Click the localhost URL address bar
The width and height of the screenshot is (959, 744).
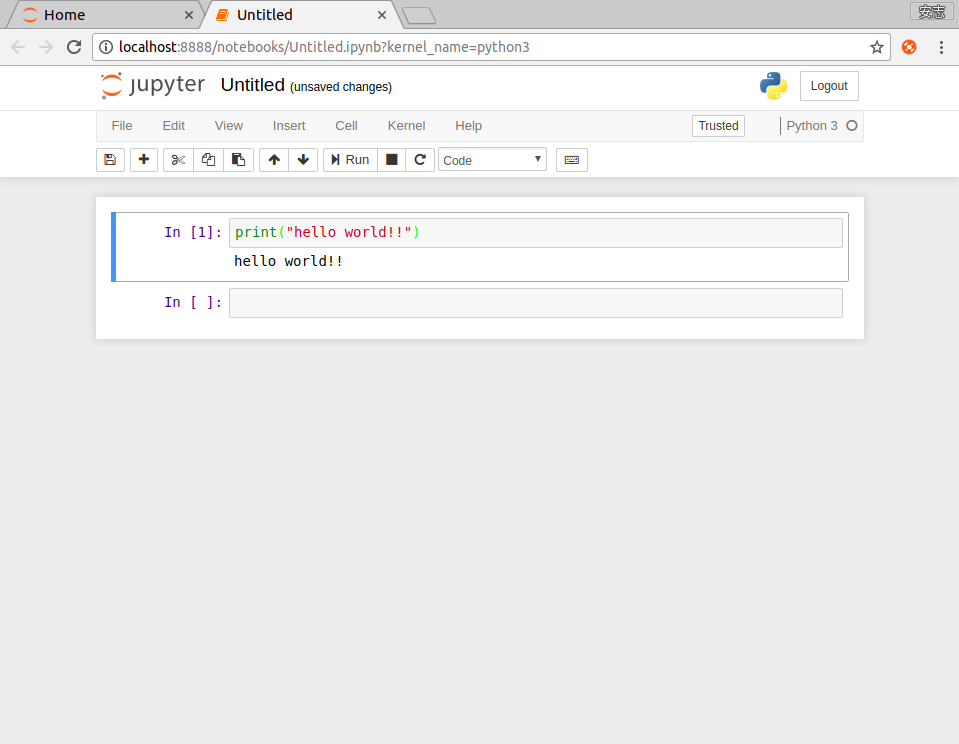pos(491,47)
